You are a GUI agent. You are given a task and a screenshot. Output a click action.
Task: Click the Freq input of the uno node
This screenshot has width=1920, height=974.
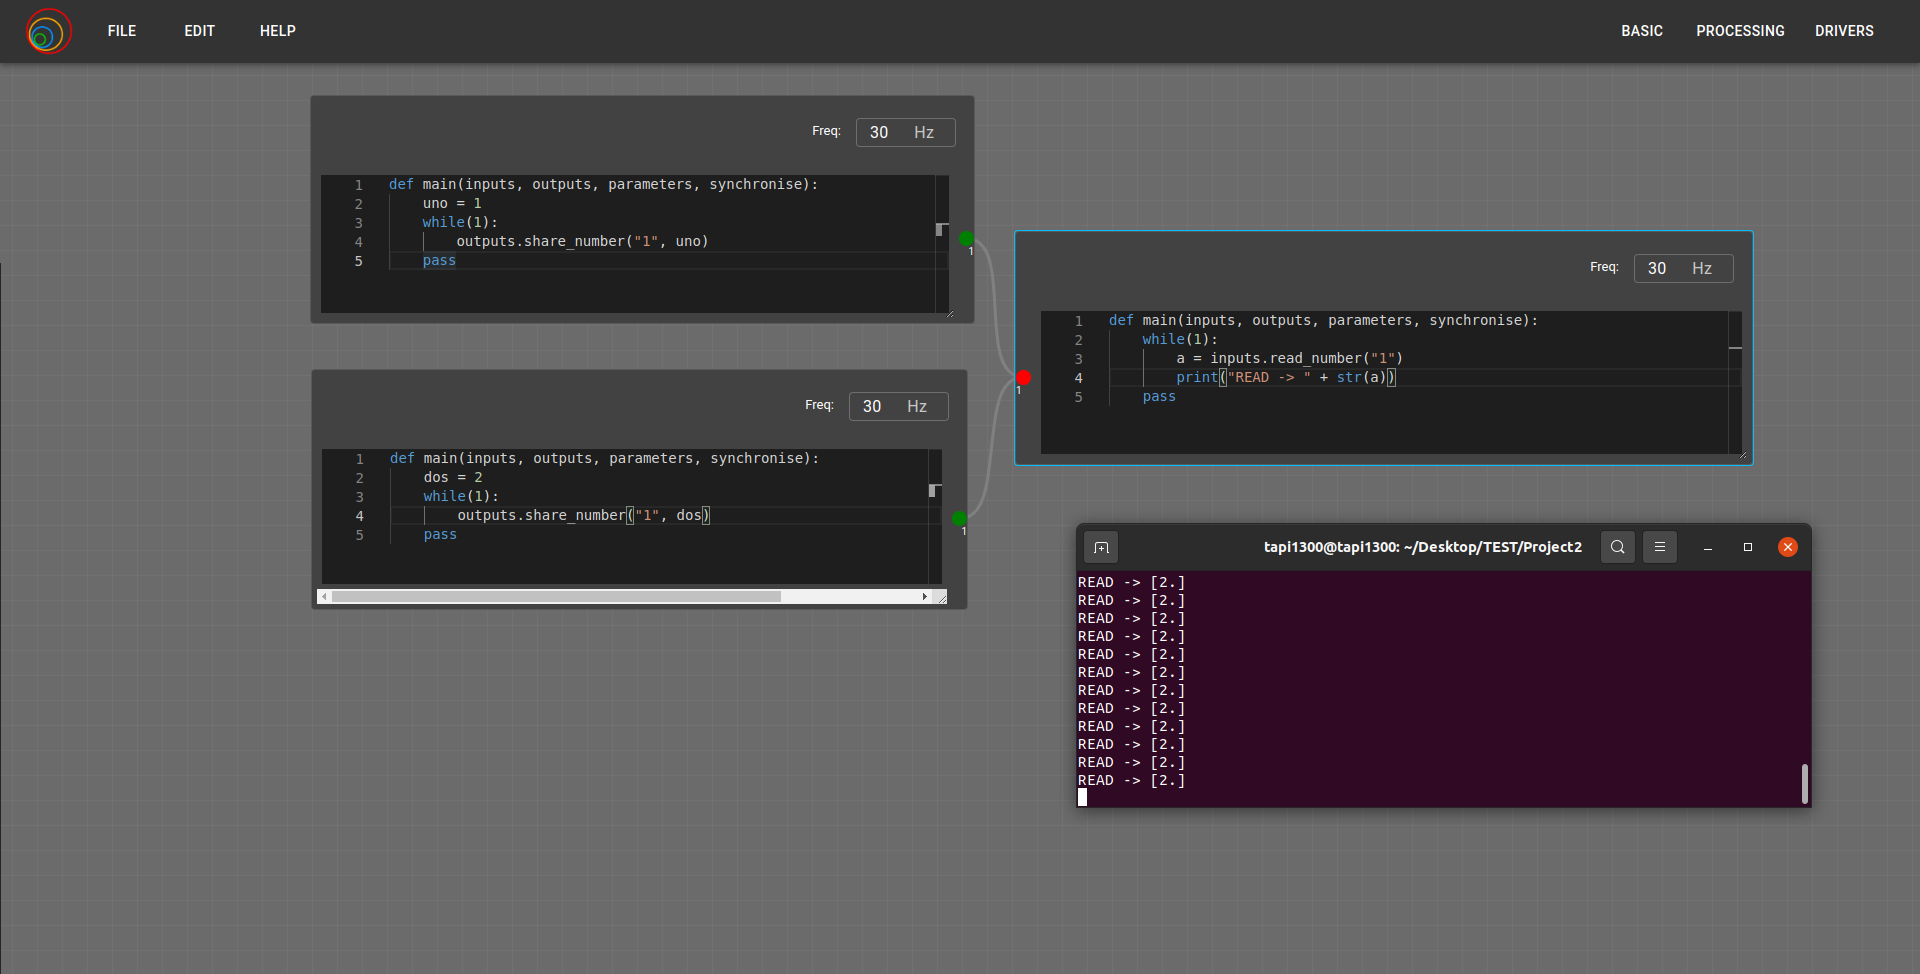click(880, 132)
